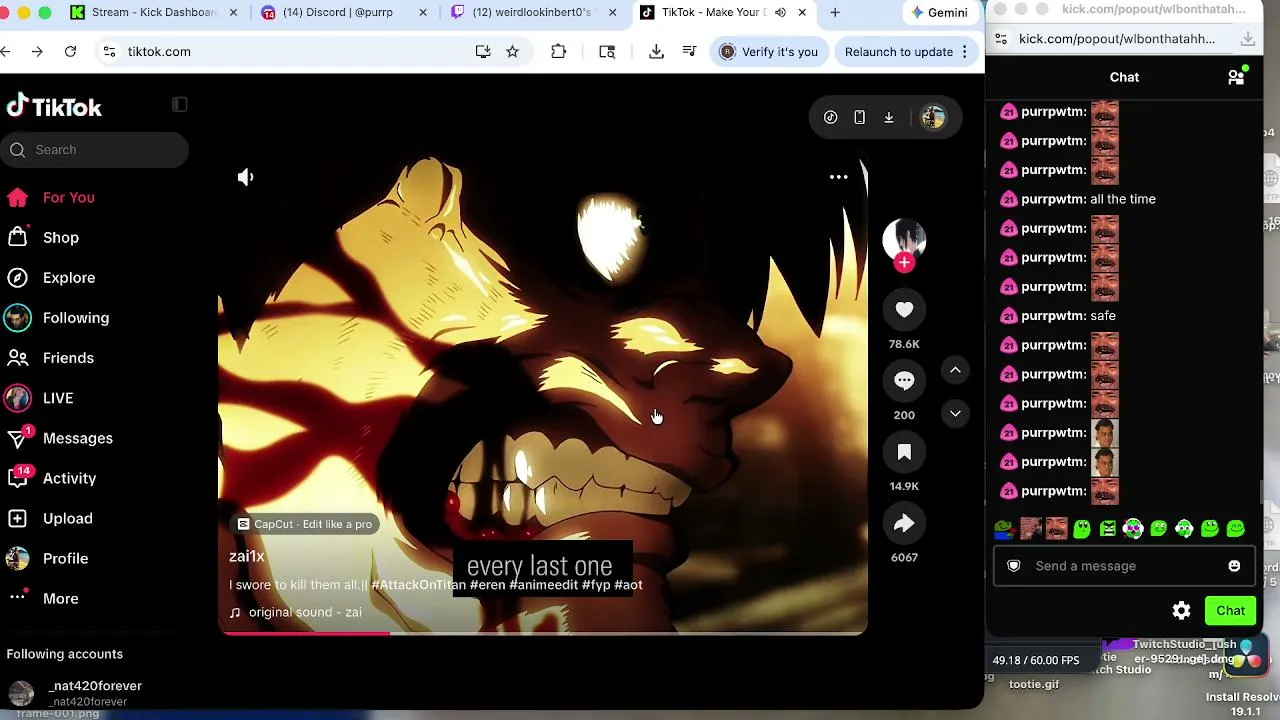The height and width of the screenshot is (720, 1280).
Task: Click the CapCut Edit like a pro badge
Action: click(x=305, y=524)
